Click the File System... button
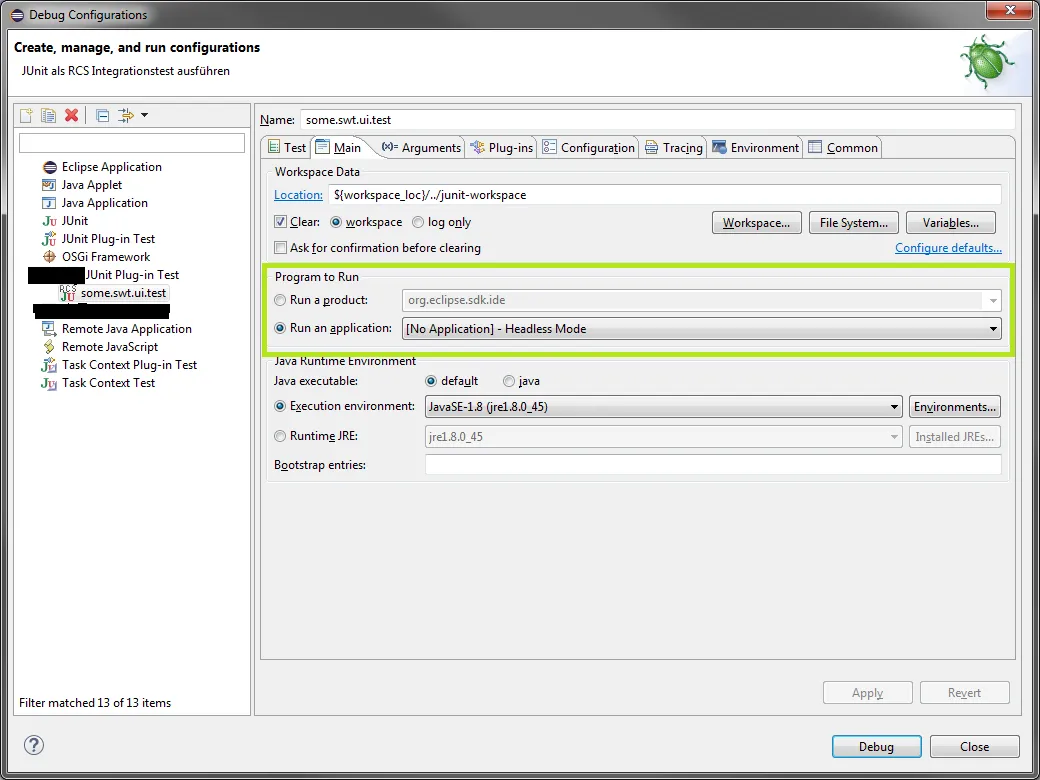 [x=854, y=223]
